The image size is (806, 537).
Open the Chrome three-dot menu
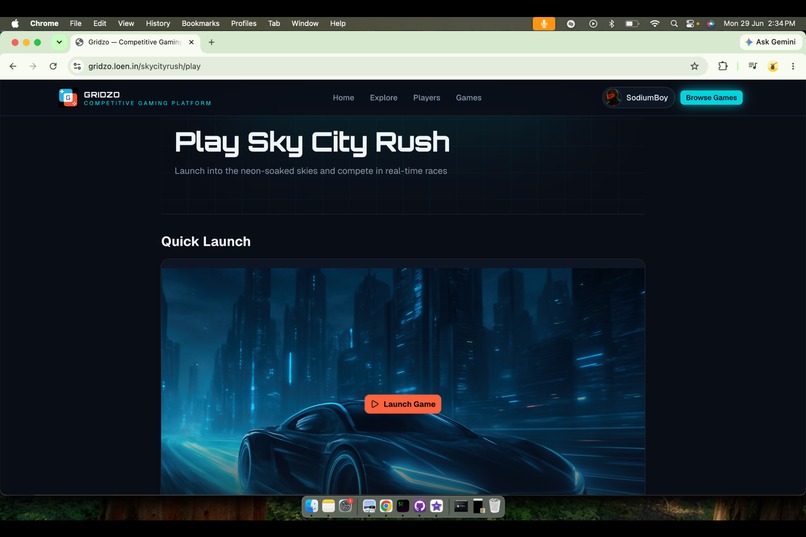pos(793,66)
